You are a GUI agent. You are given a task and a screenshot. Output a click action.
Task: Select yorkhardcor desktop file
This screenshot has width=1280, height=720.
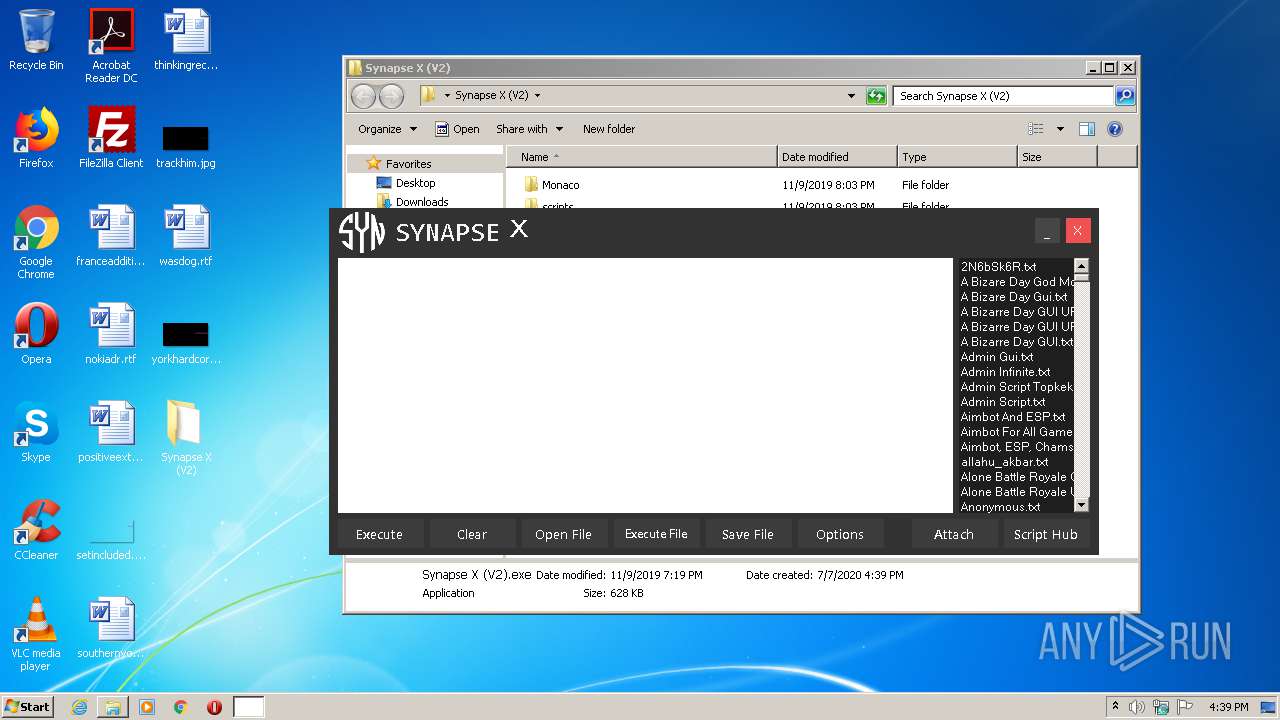point(186,342)
